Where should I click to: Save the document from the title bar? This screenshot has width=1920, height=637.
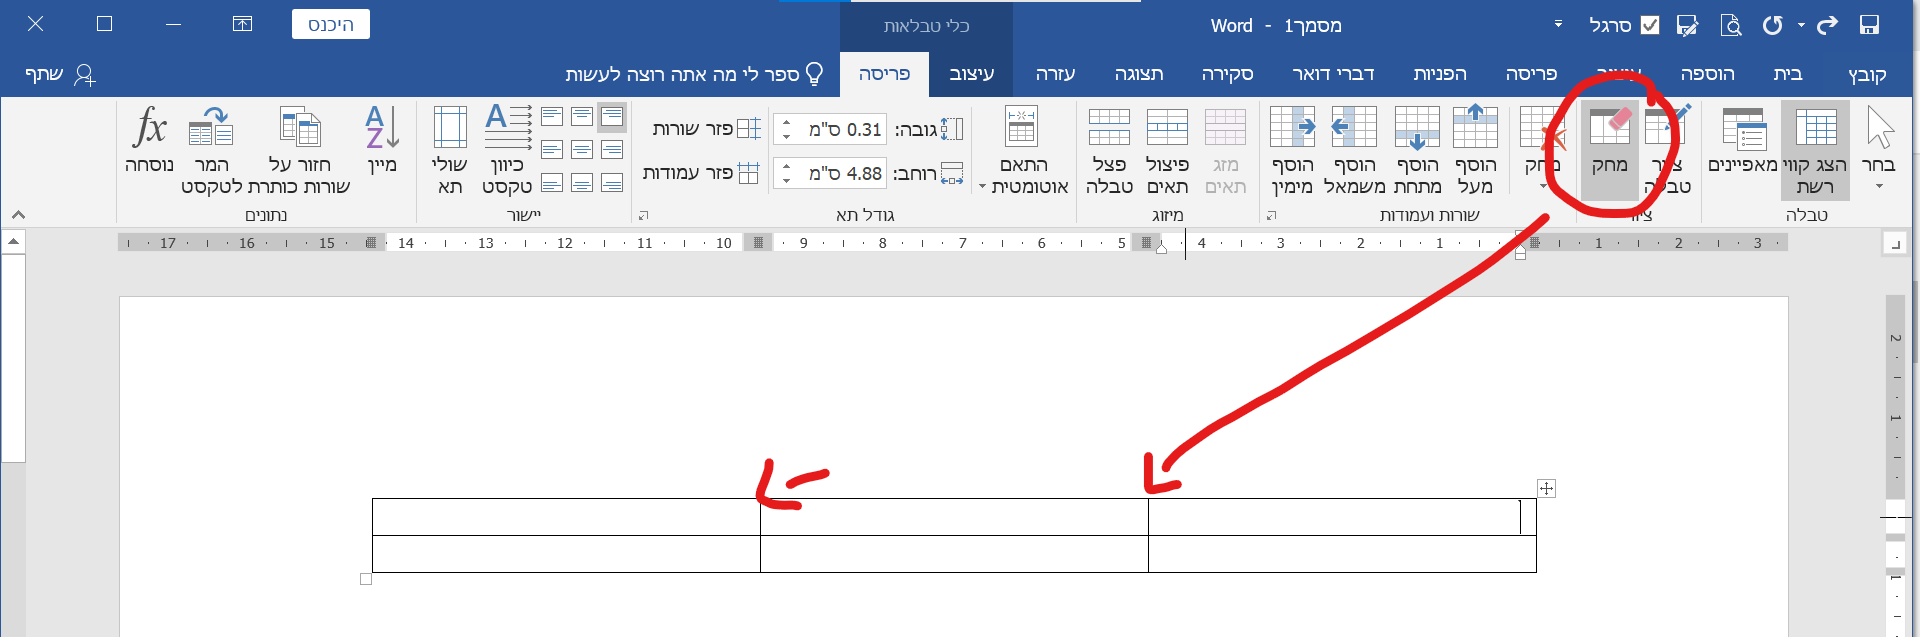click(x=1869, y=25)
